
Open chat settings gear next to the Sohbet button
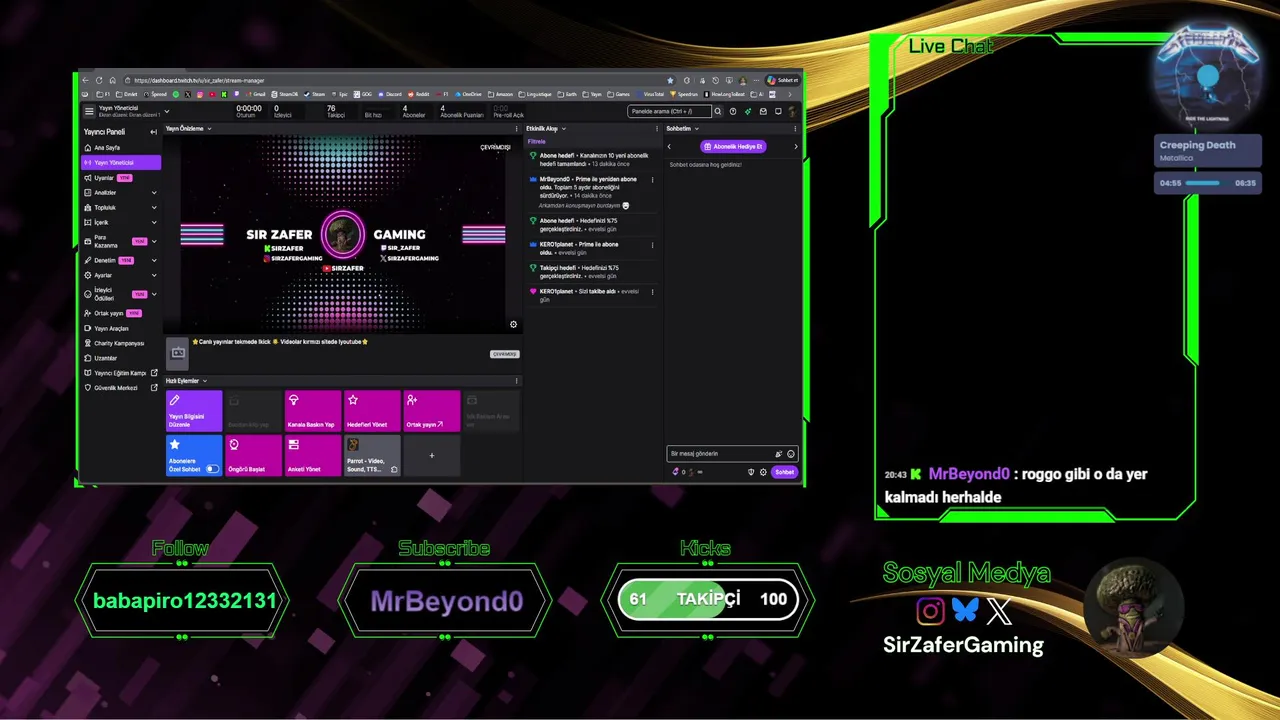763,472
